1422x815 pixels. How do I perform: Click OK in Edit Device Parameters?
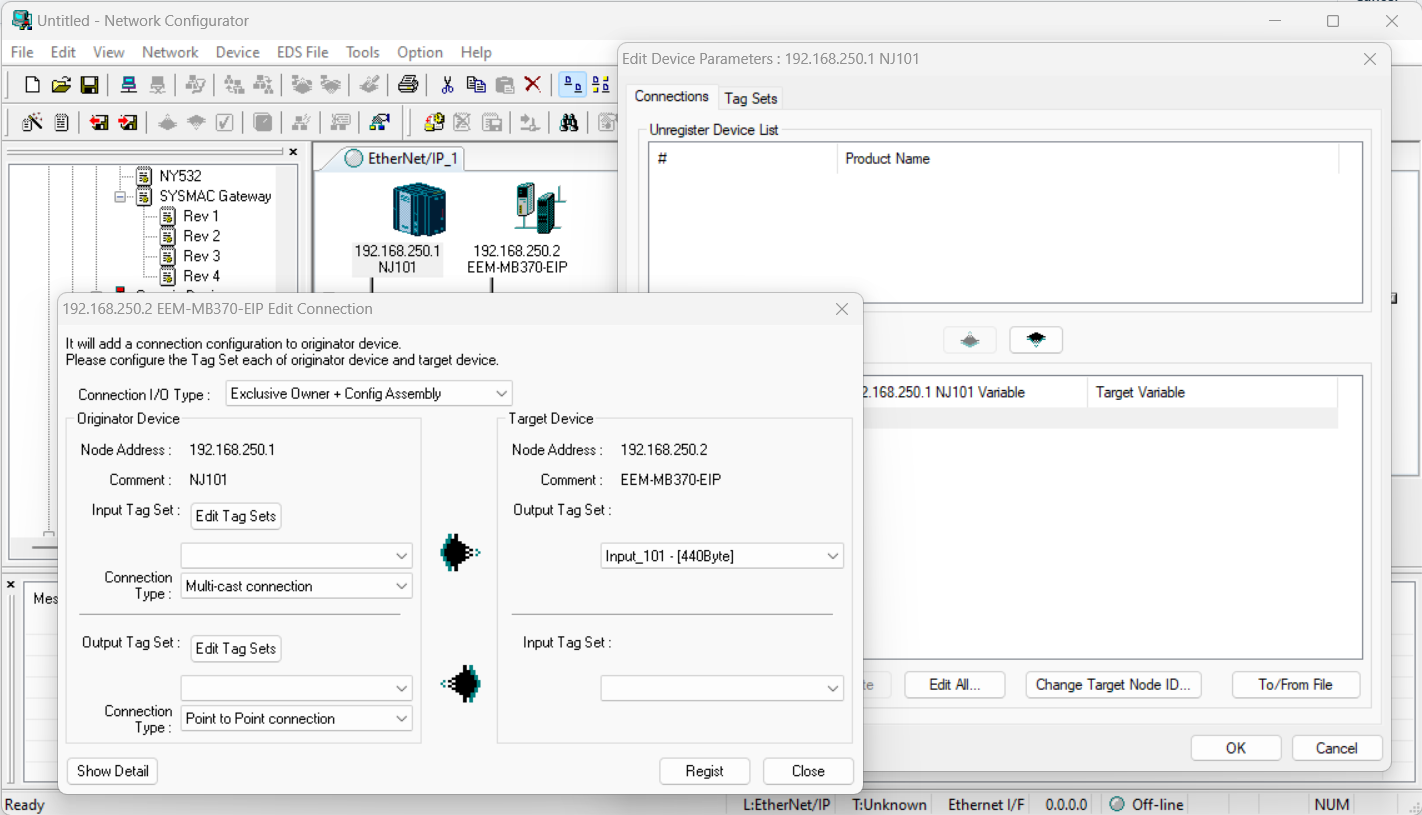click(x=1236, y=748)
